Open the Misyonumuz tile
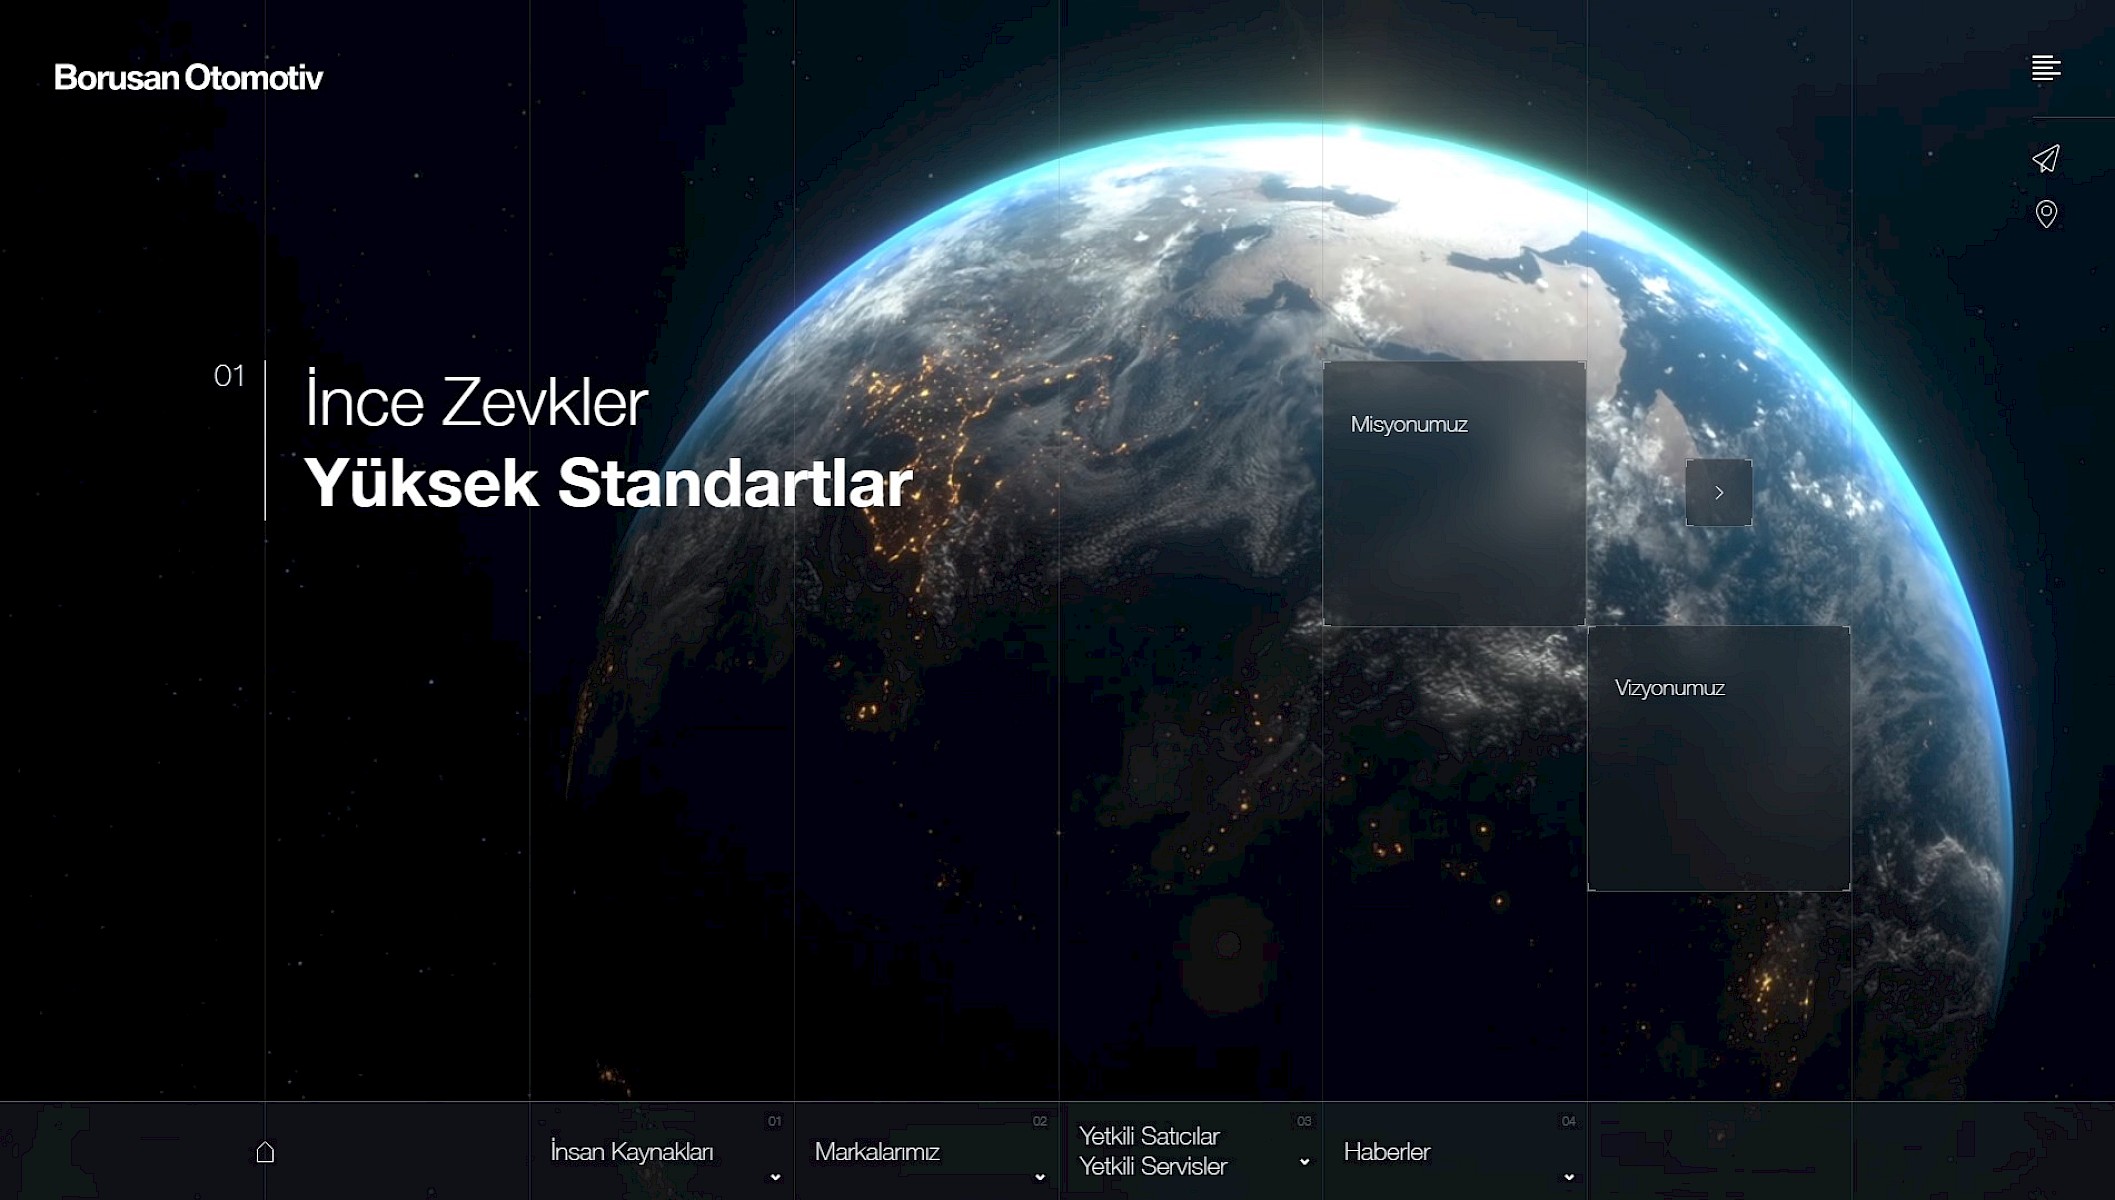 [x=1454, y=493]
